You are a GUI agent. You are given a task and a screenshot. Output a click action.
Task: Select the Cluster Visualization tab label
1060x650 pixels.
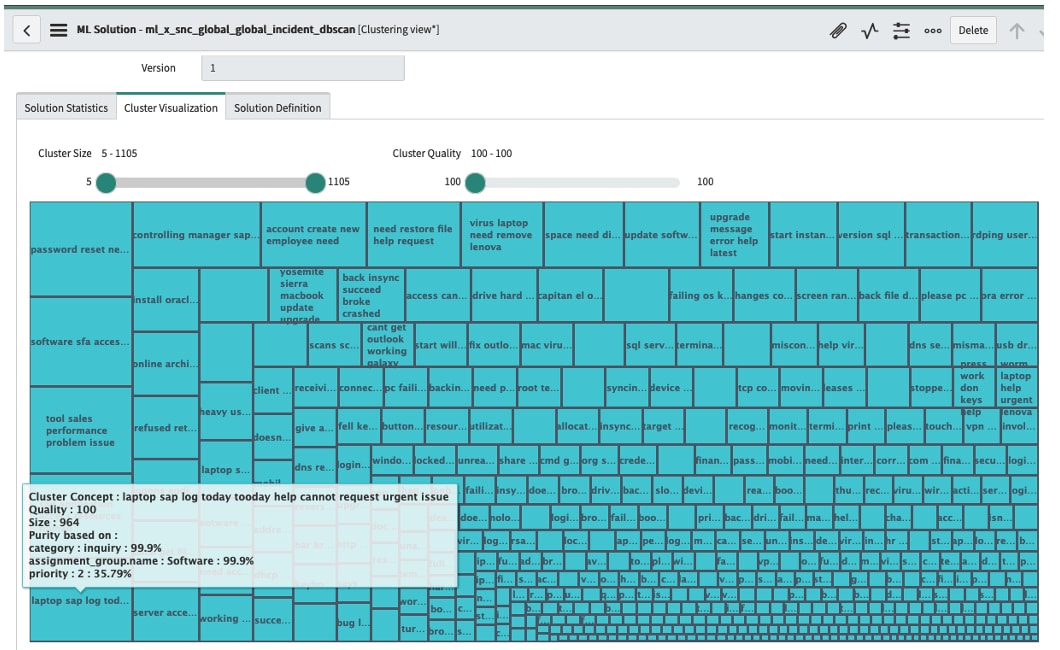pyautogui.click(x=172, y=107)
